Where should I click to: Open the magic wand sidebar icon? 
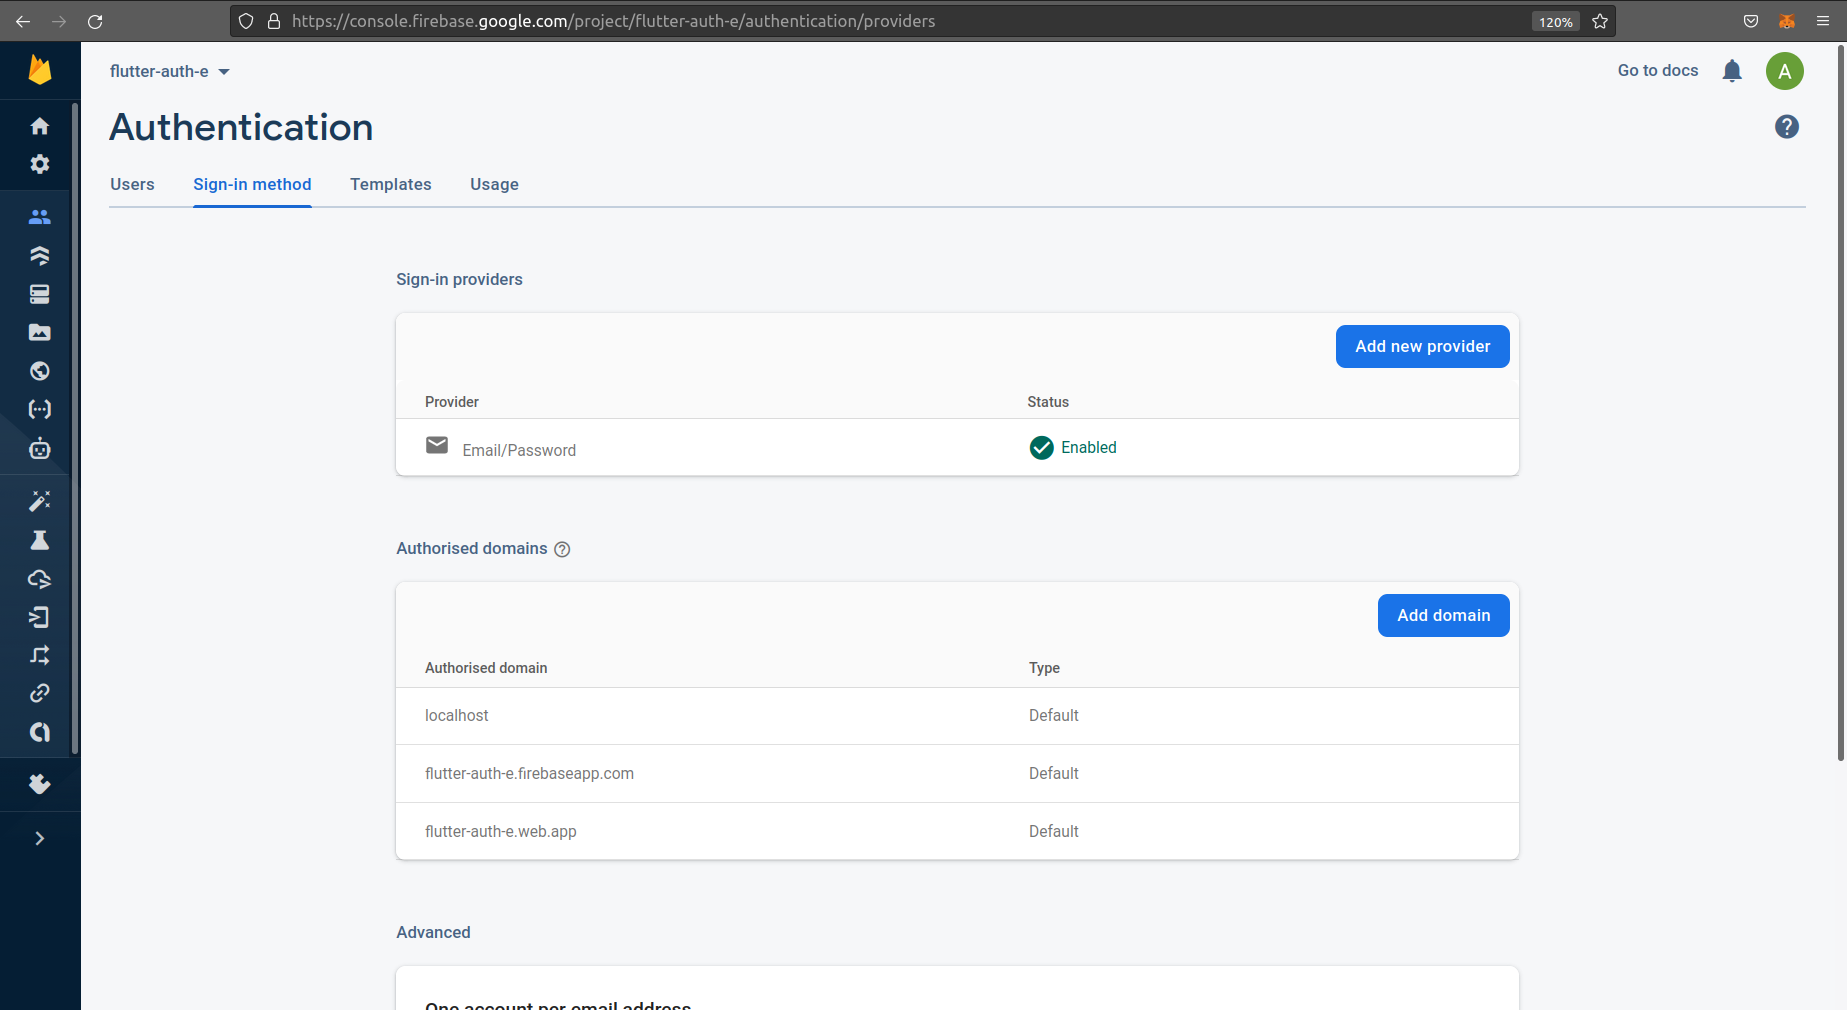40,501
